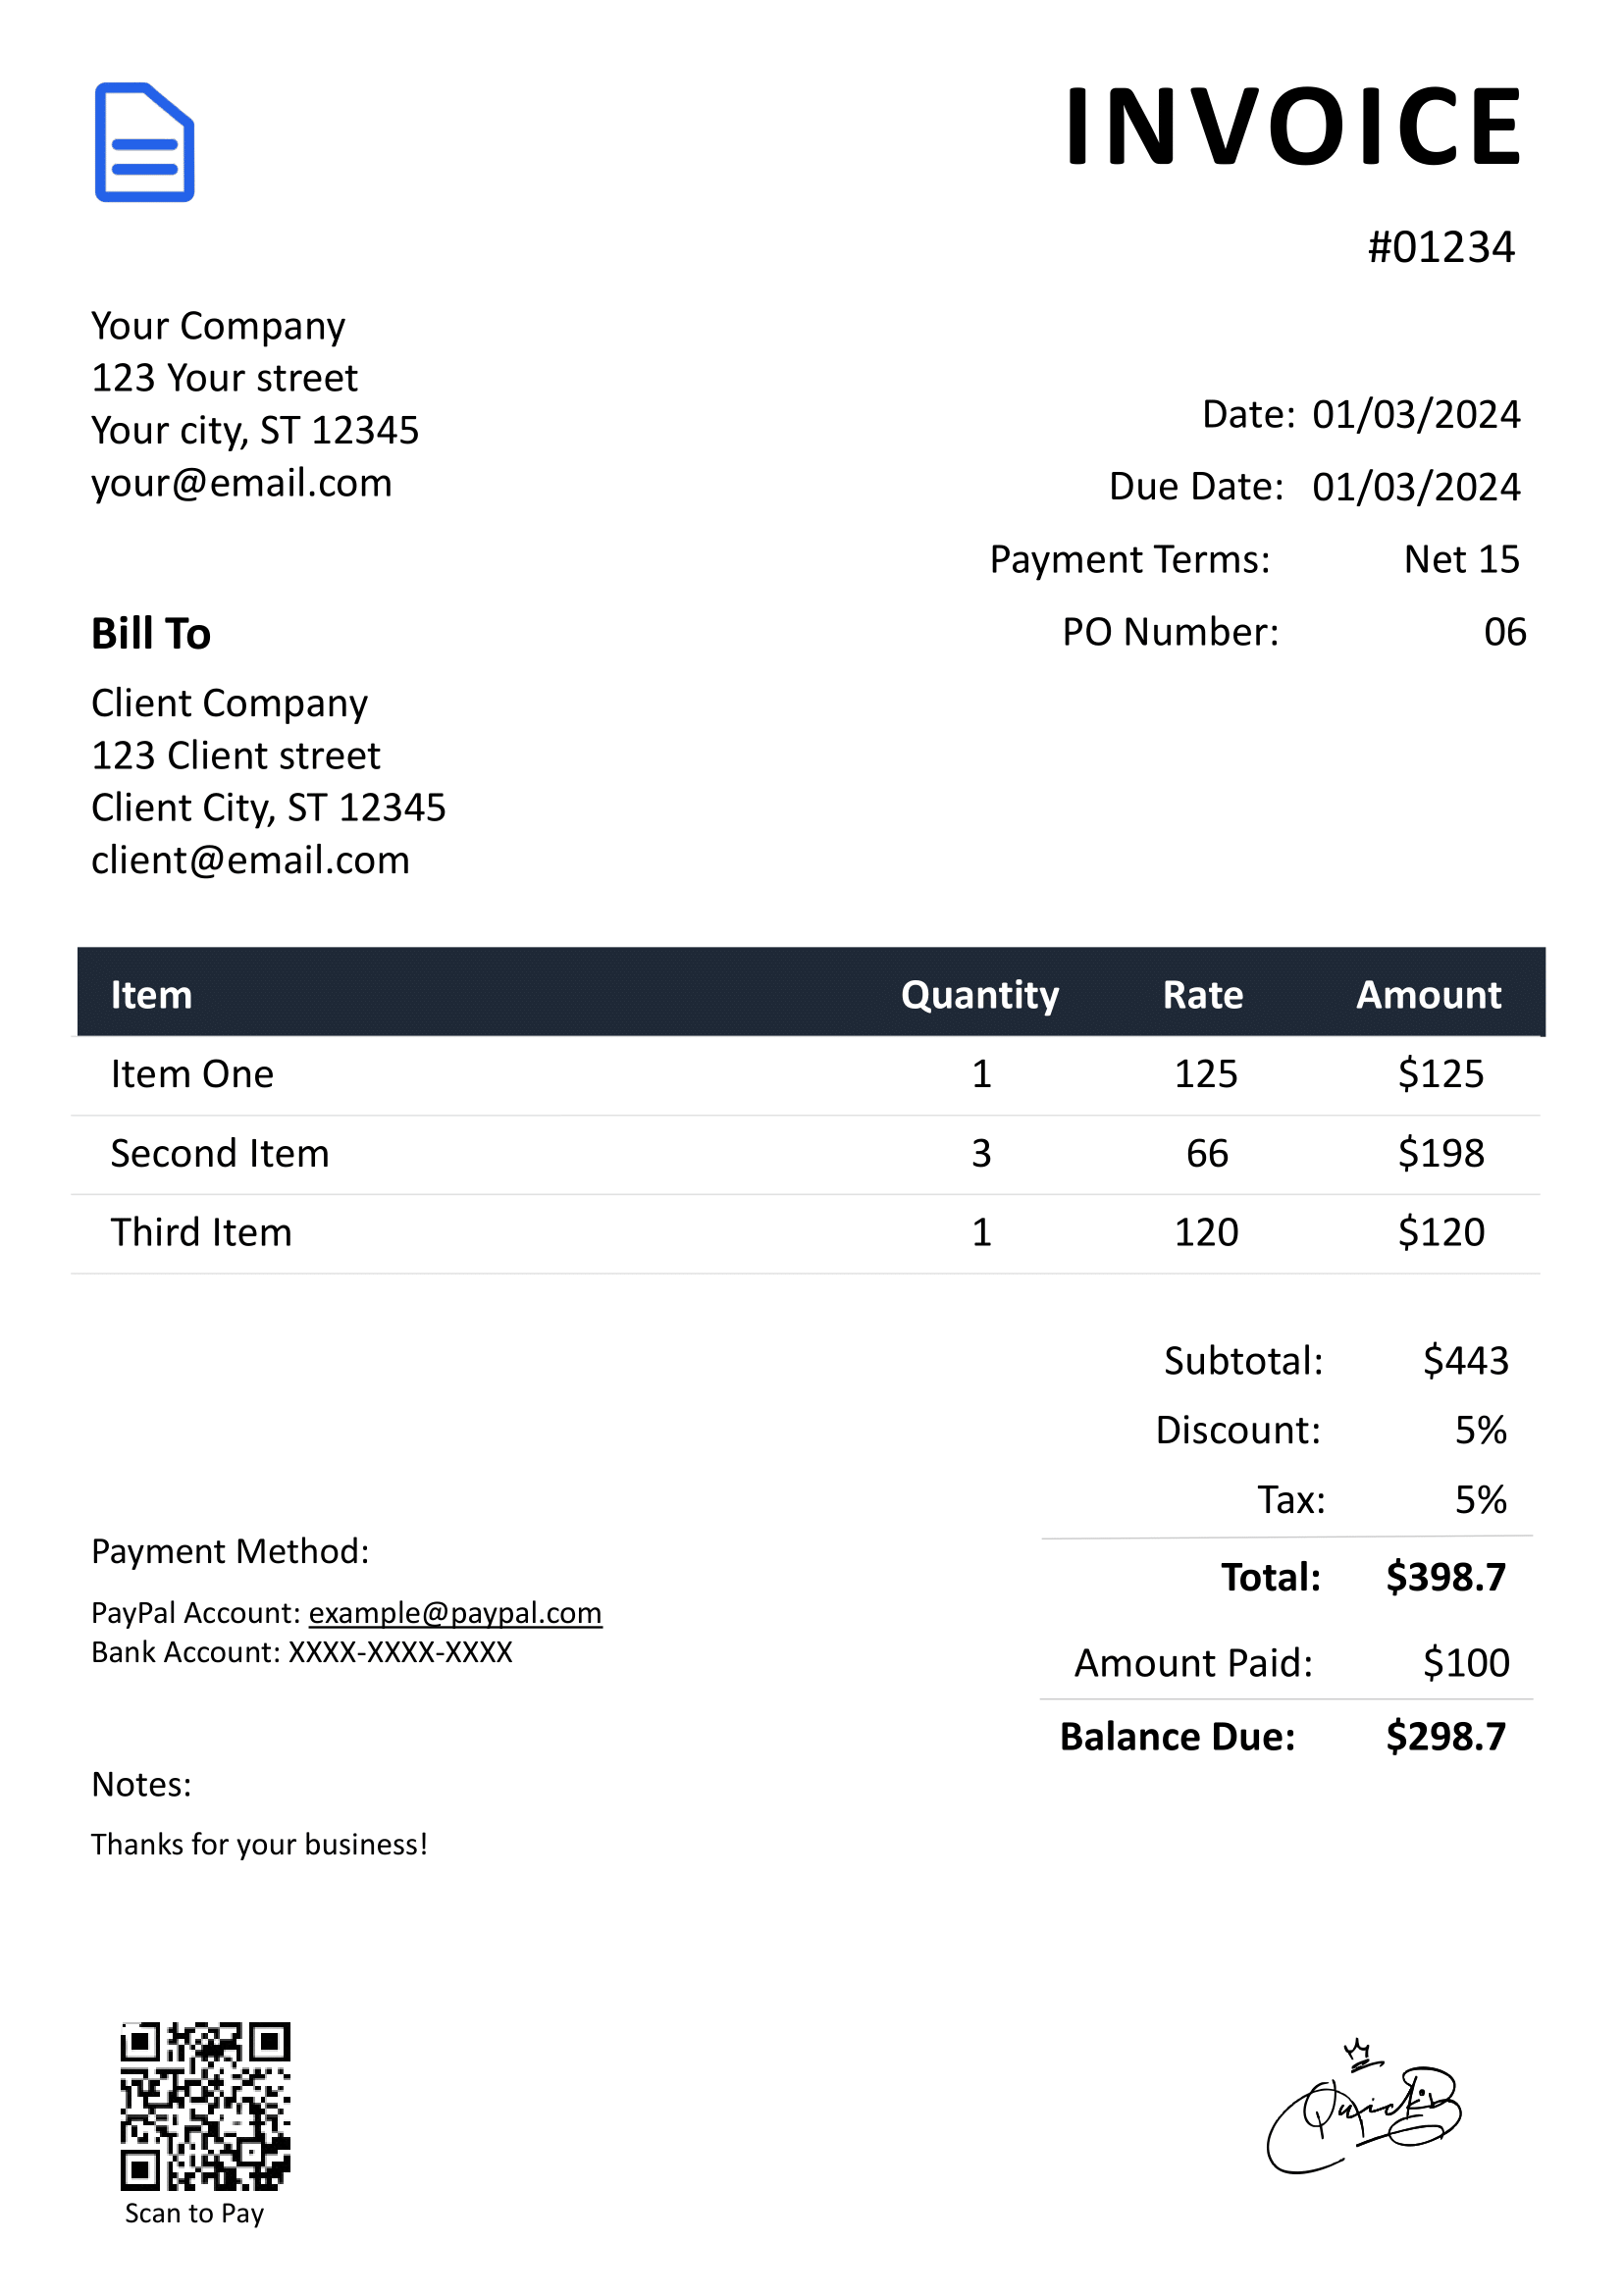Select the Second Item row name
This screenshot has width=1624, height=2294.
click(x=220, y=1153)
